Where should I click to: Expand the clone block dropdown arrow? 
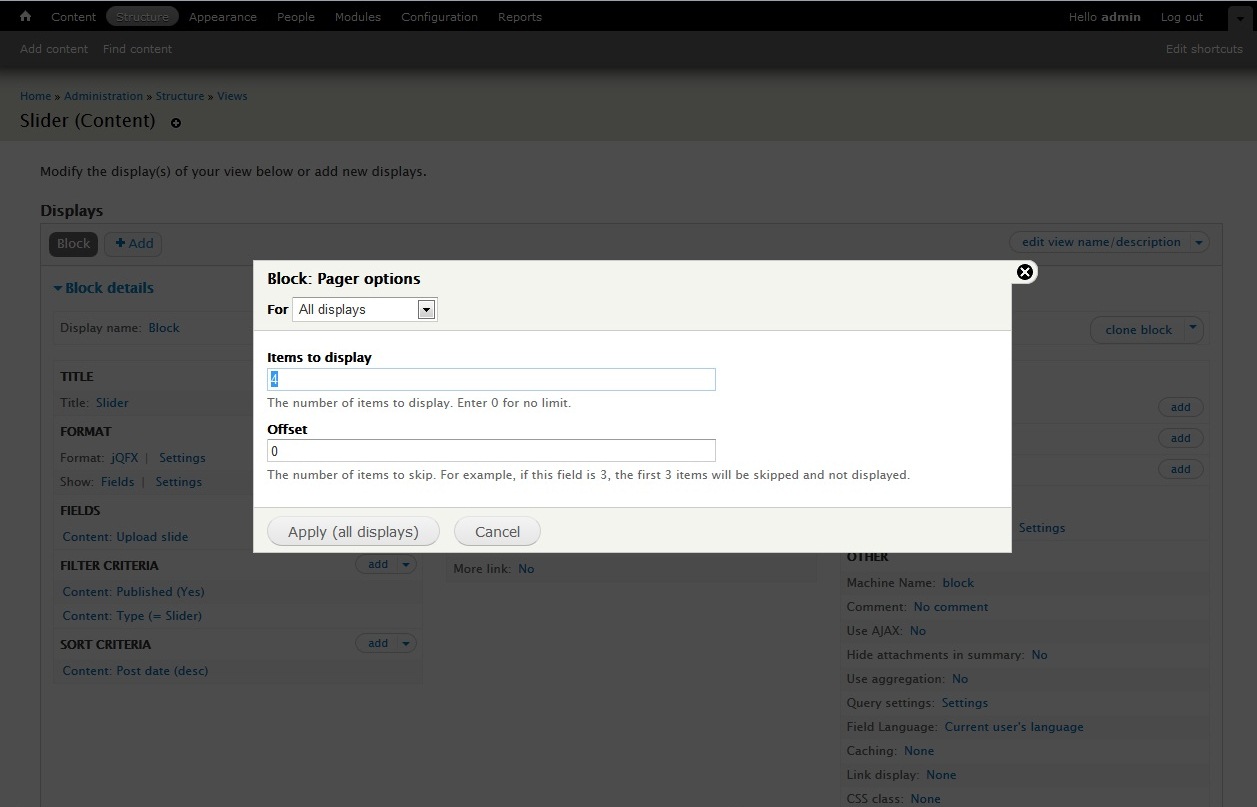(x=1192, y=329)
